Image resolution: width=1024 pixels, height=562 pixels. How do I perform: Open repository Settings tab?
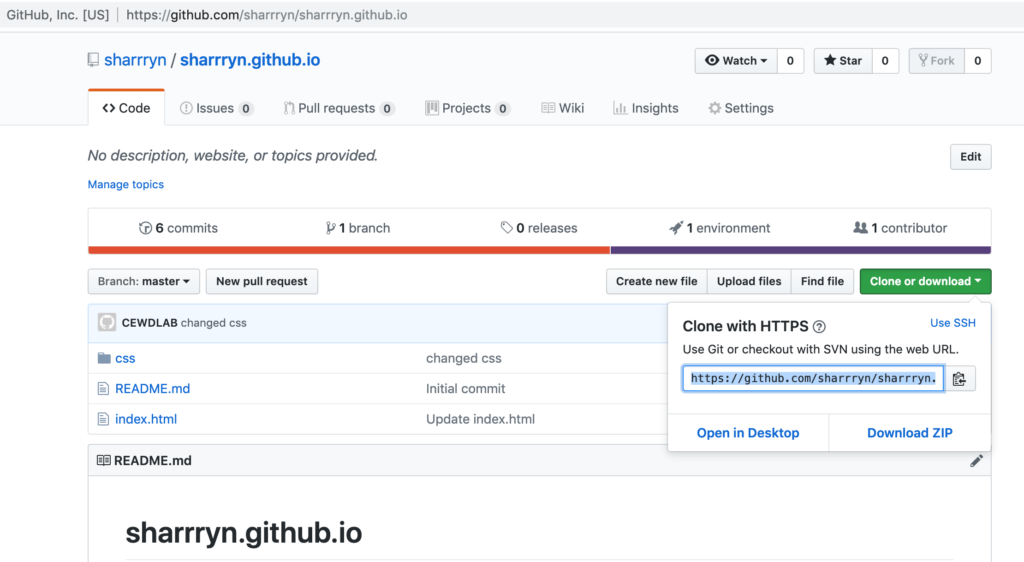741,108
